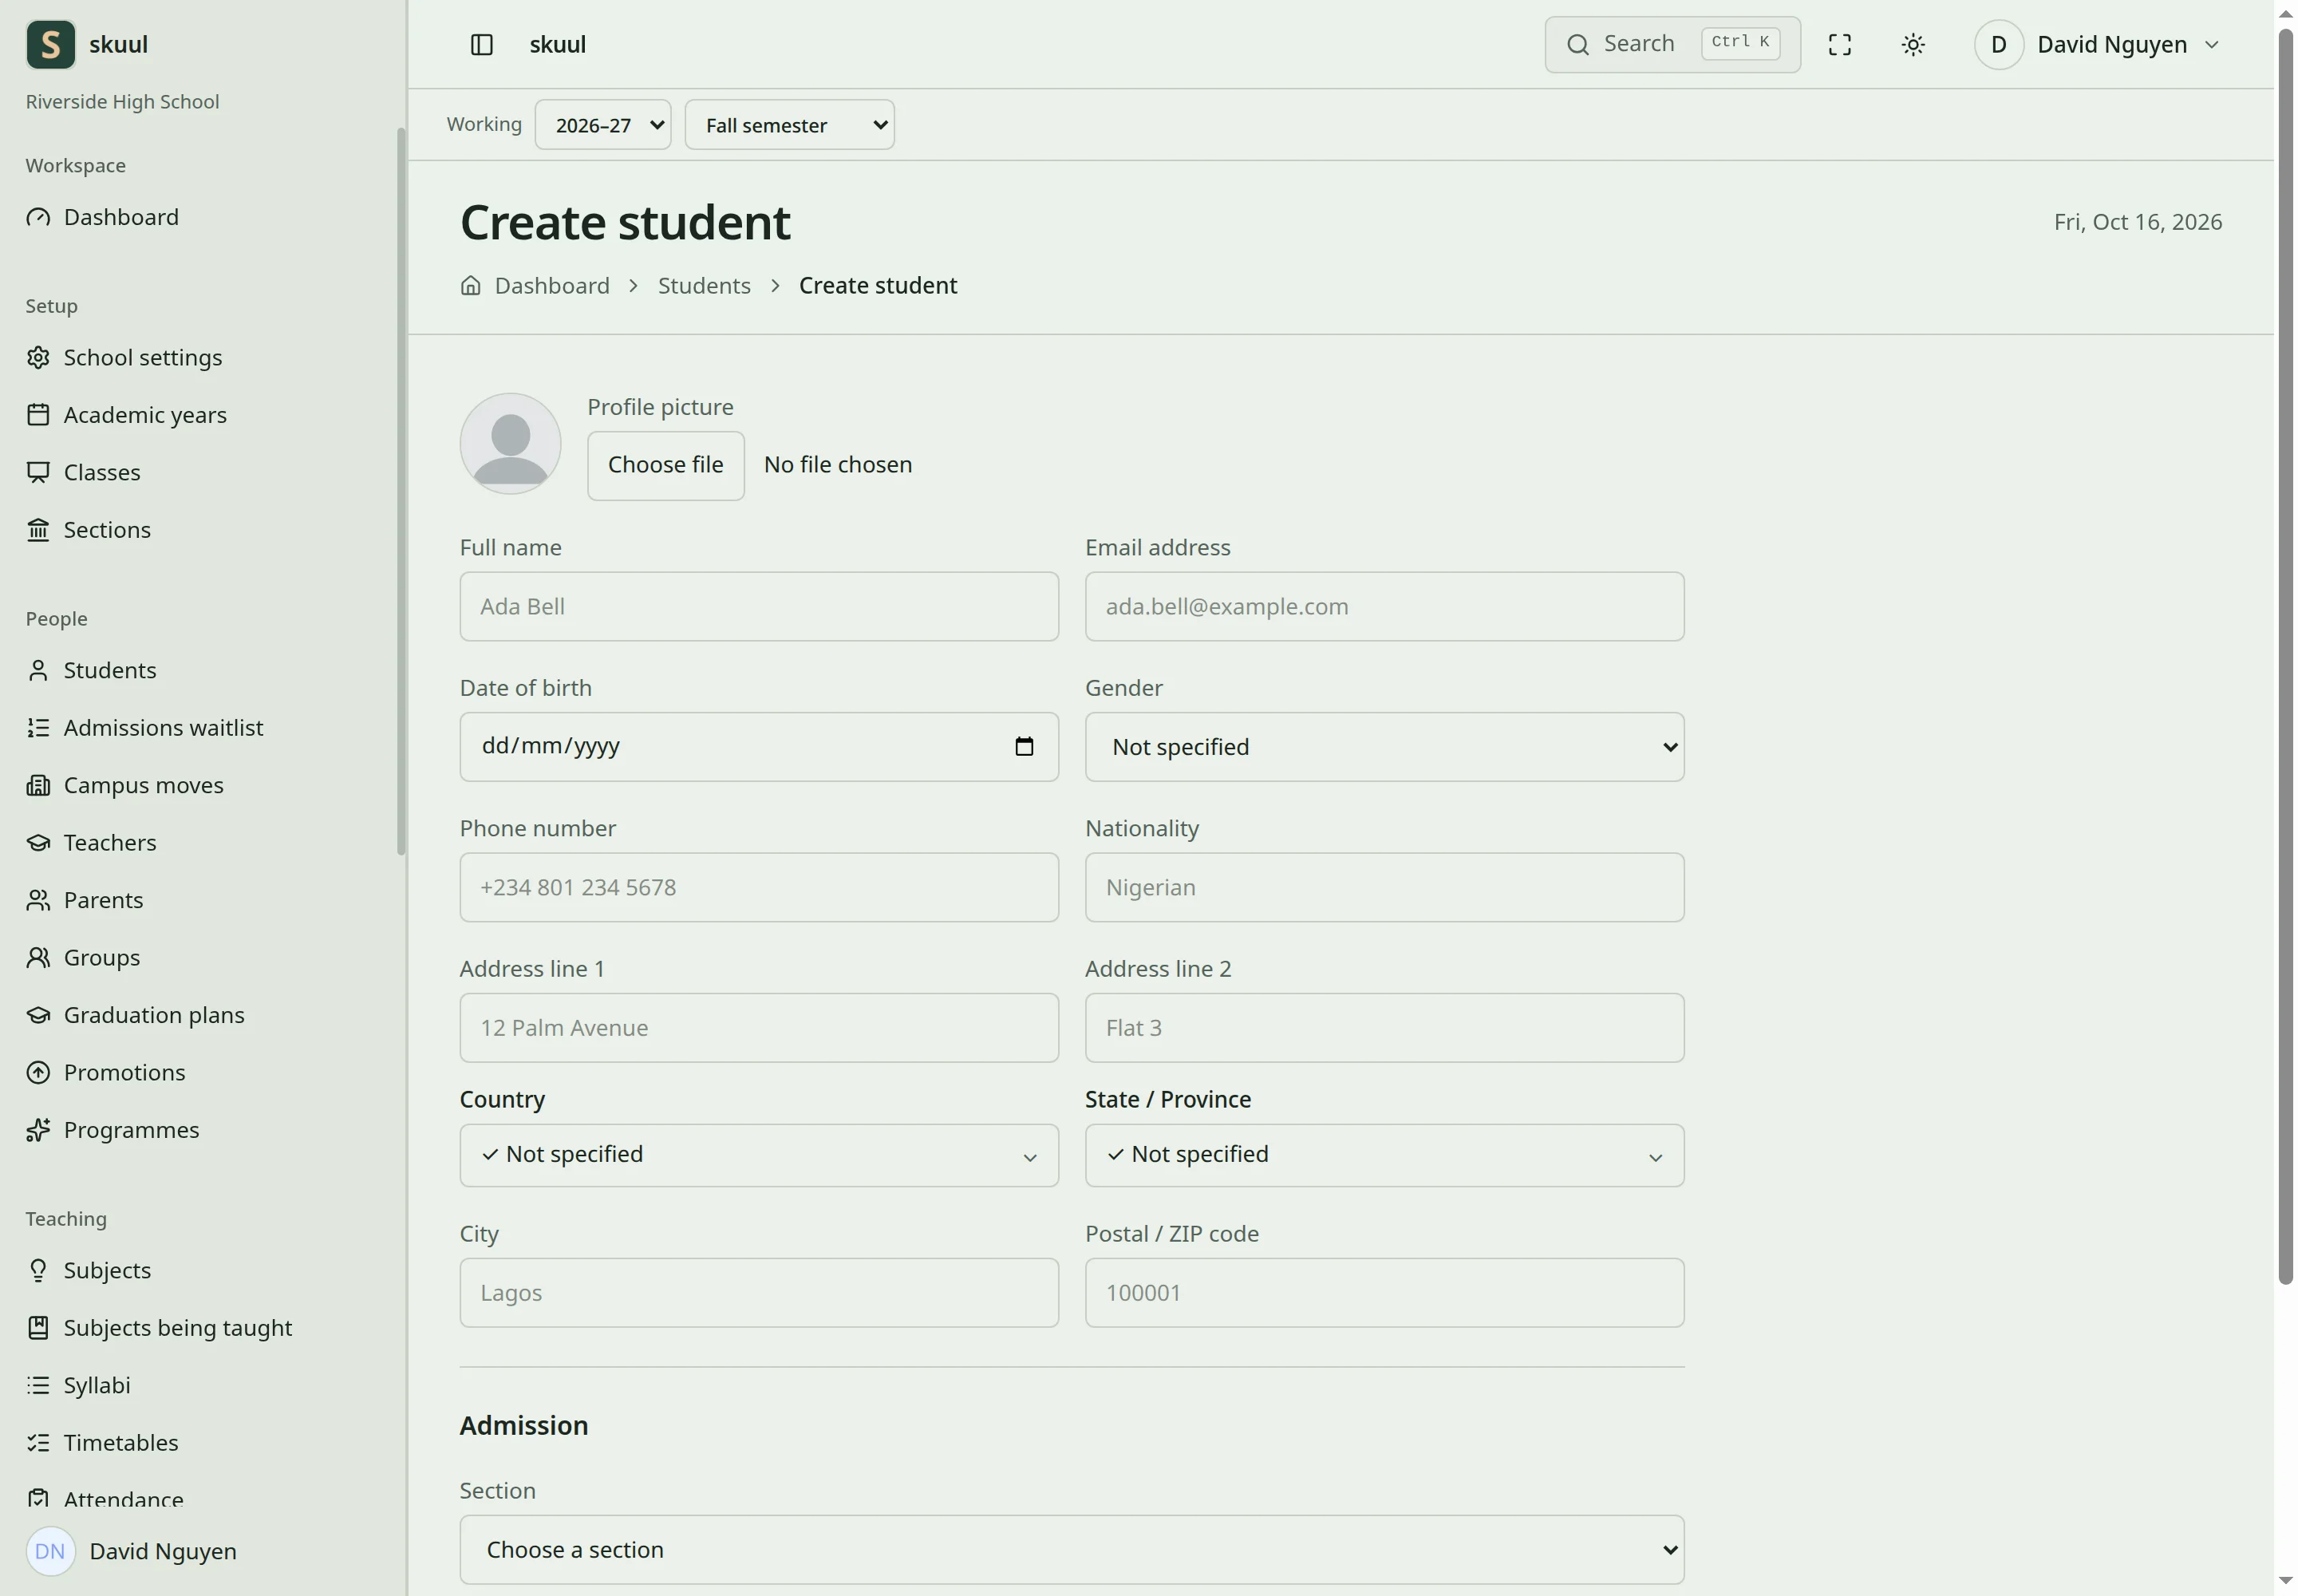
Task: Open the date picker calendar icon
Action: click(1023, 747)
